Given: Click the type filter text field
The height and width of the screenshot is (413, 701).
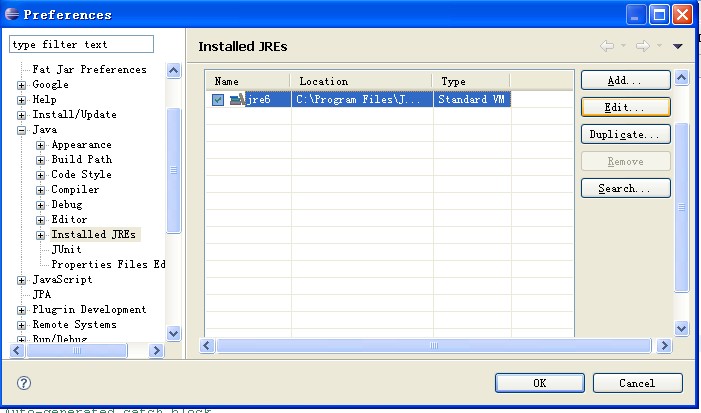Looking at the screenshot, I should coord(81,44).
